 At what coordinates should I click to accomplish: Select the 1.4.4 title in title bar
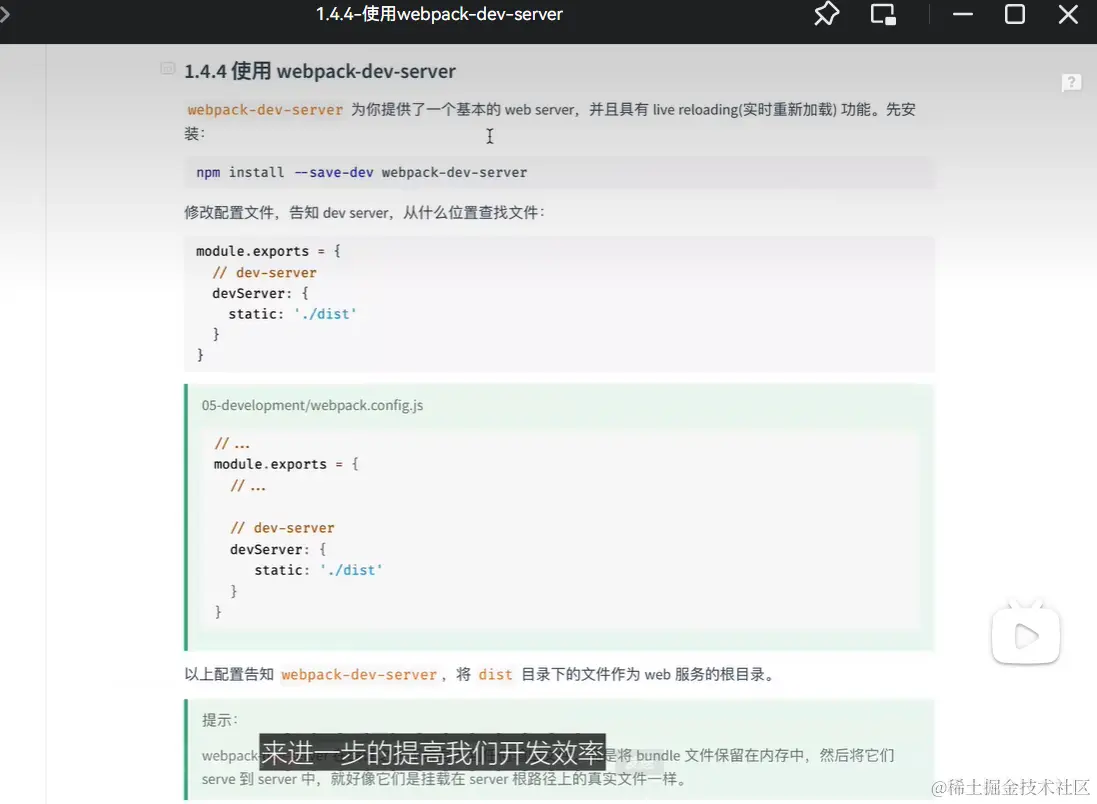[x=440, y=14]
